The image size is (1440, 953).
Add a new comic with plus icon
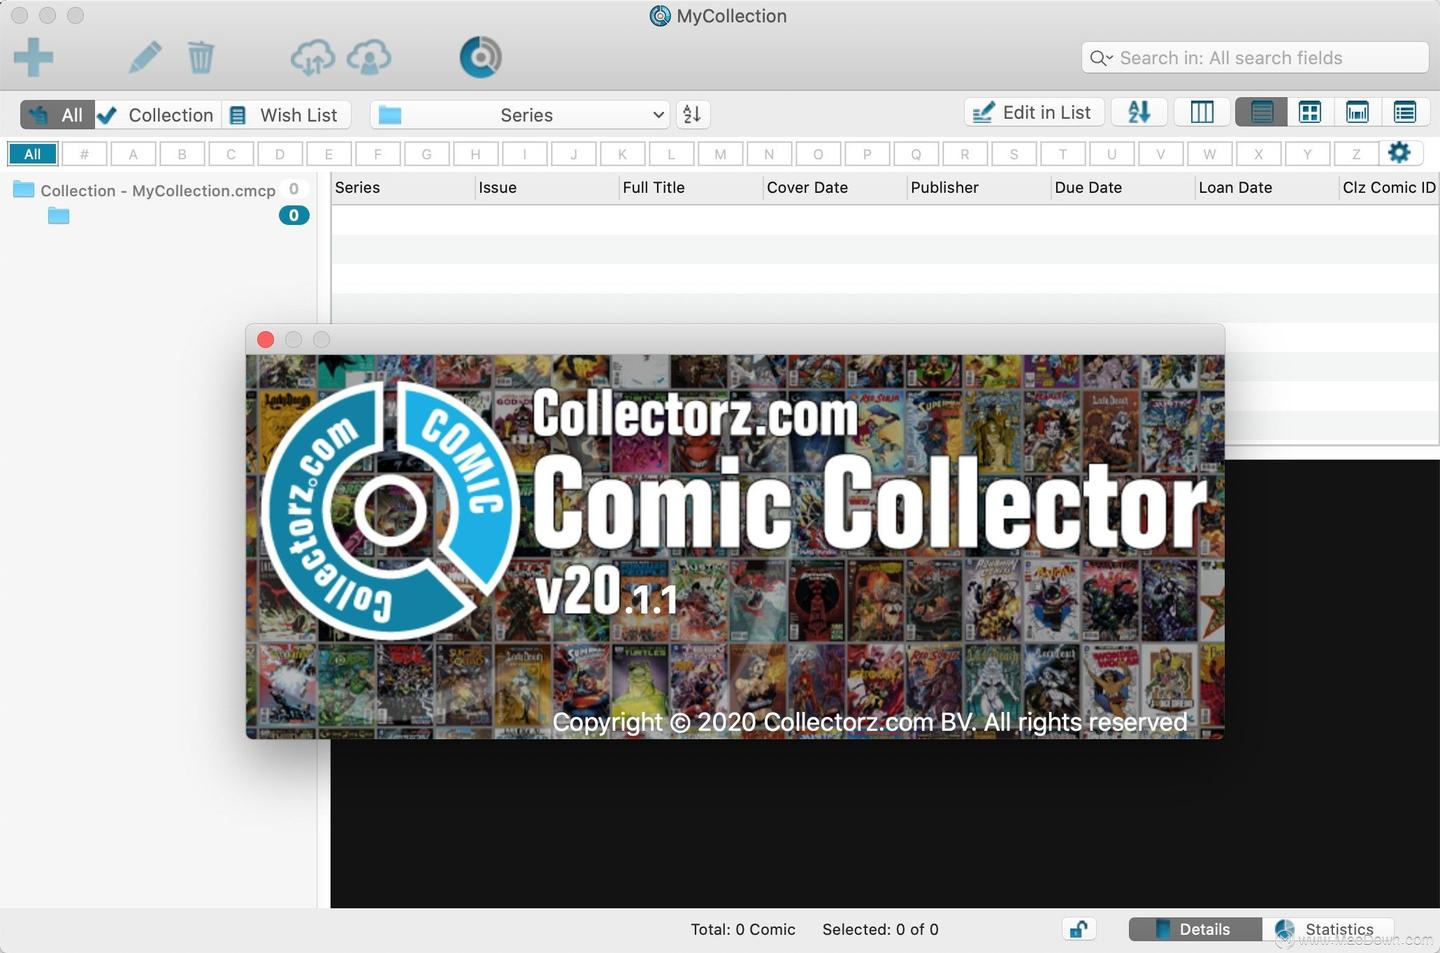click(33, 57)
